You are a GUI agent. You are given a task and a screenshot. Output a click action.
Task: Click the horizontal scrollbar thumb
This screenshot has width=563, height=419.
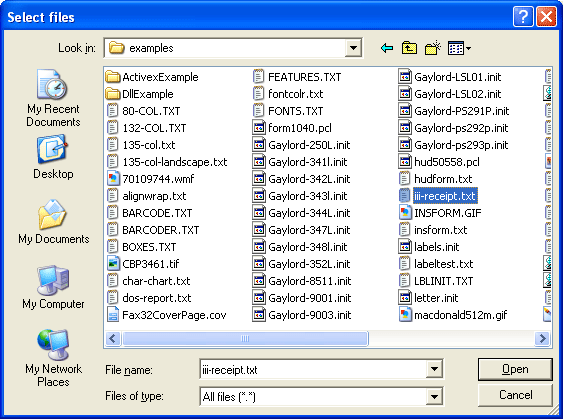click(245, 338)
